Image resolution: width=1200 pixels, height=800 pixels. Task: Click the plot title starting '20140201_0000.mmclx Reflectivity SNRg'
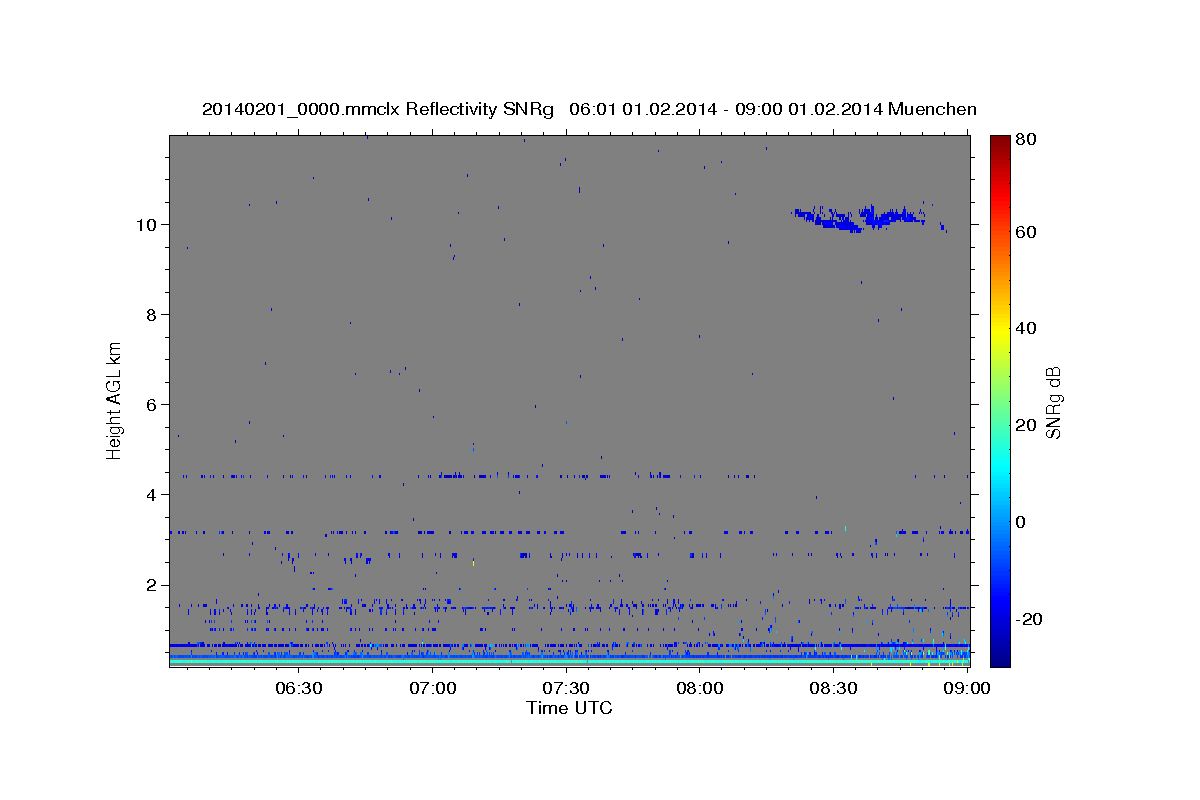click(x=589, y=109)
